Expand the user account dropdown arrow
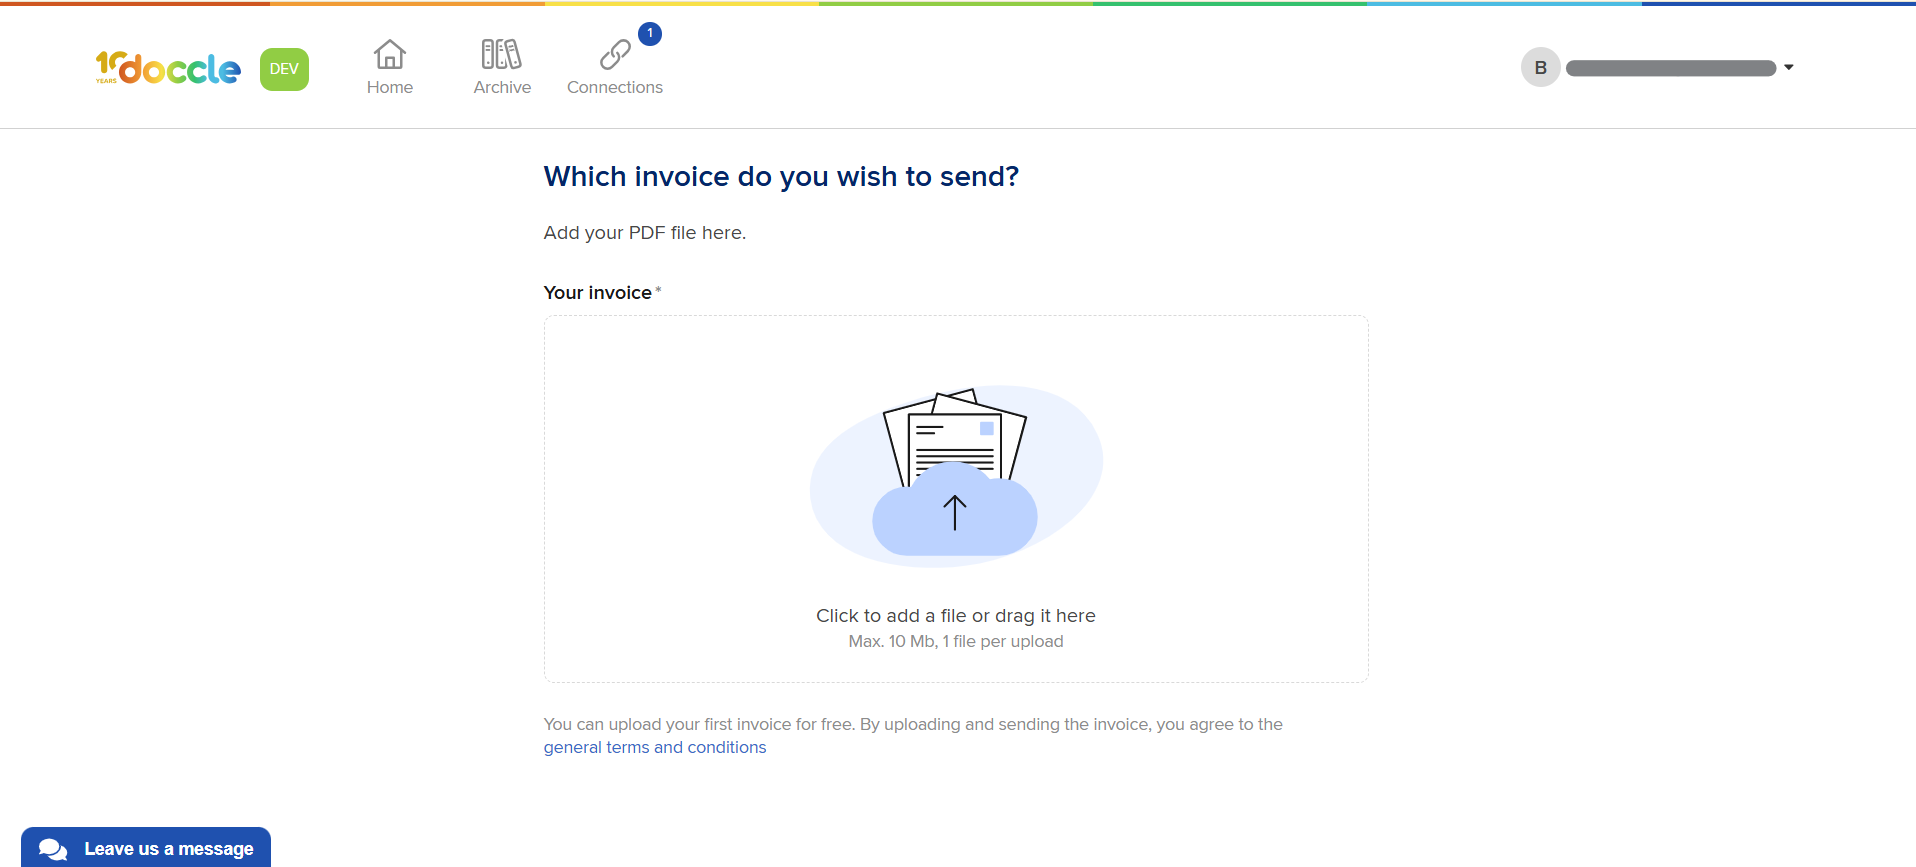Screen dimensions: 1916x867 click(x=1789, y=67)
